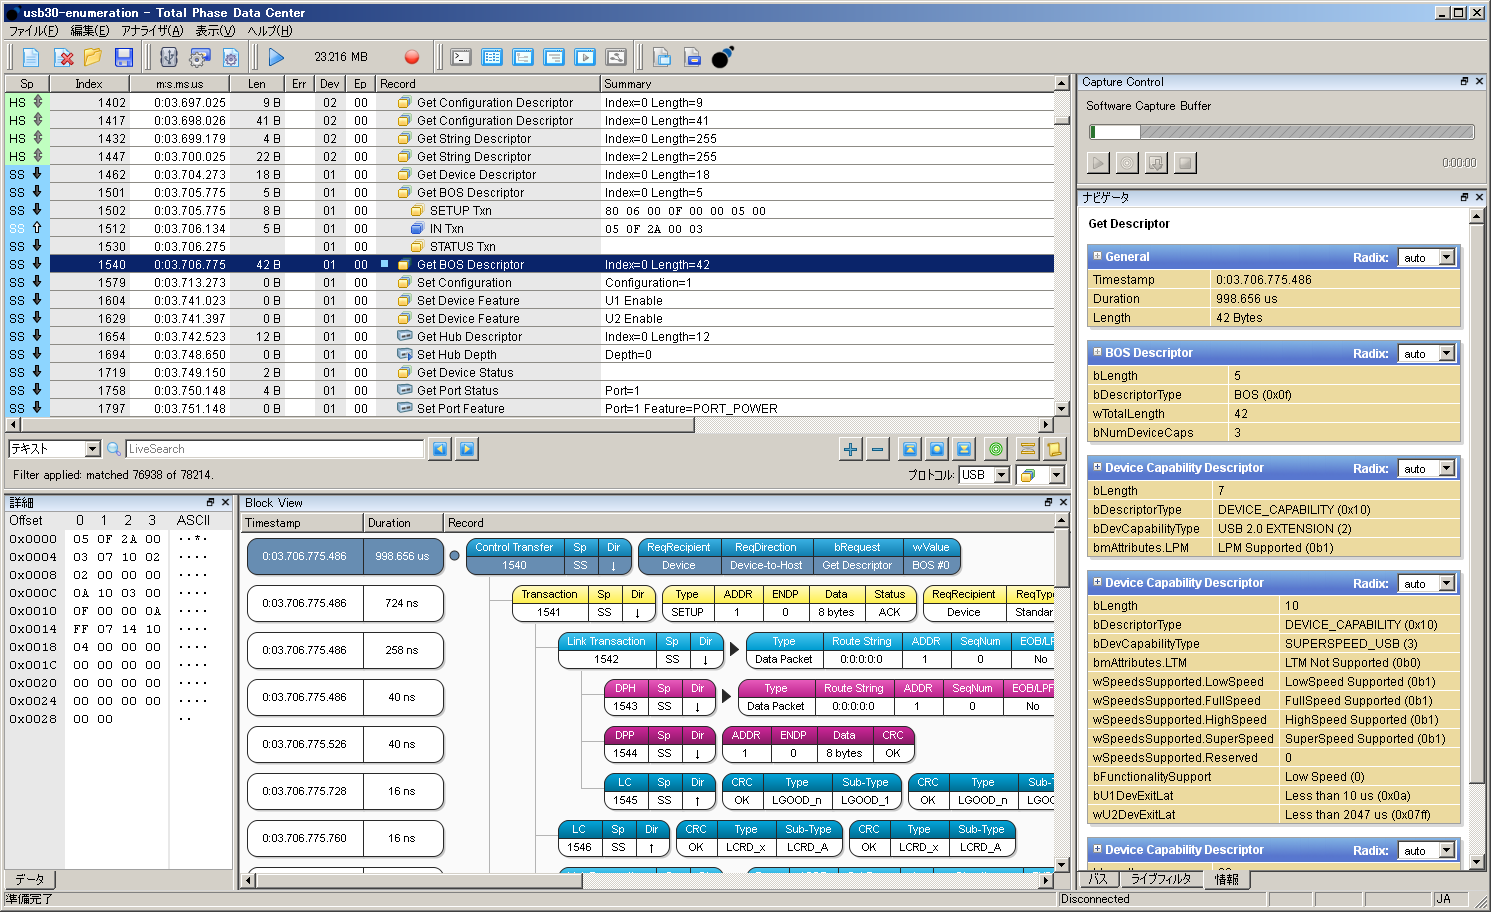This screenshot has height=912, width=1491.
Task: Open the 編集(E) menu
Action: 90,31
